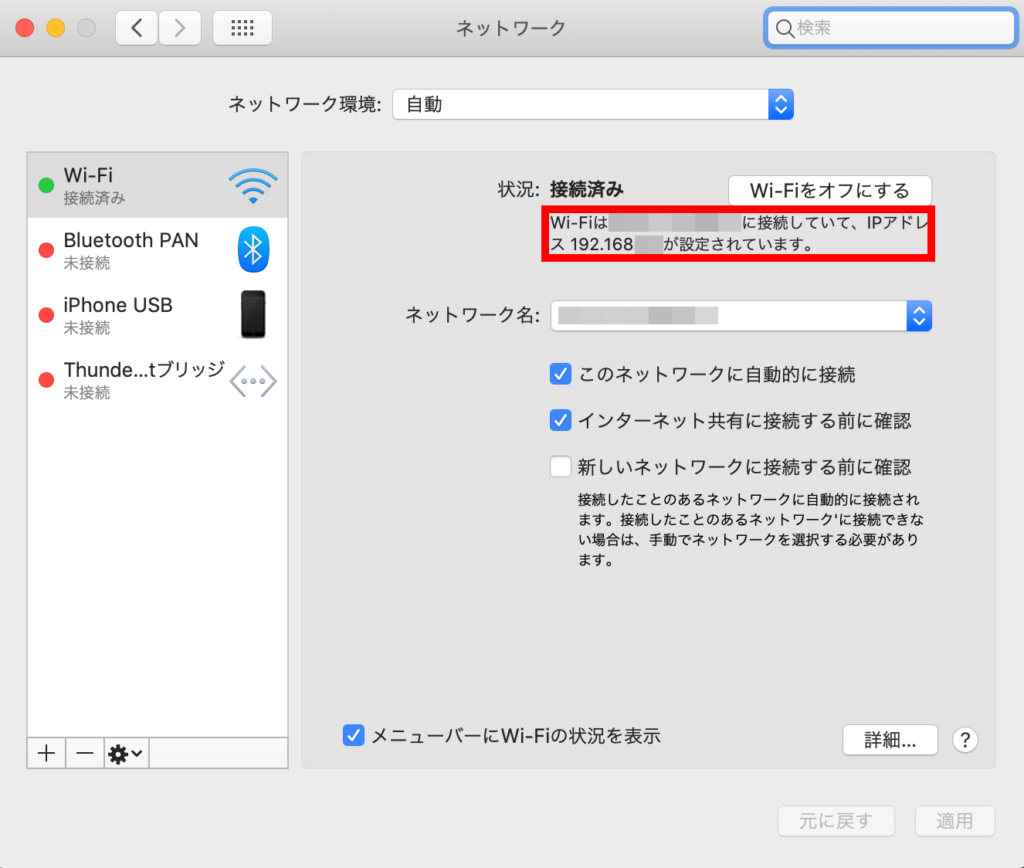Image resolution: width=1024 pixels, height=868 pixels.
Task: Remove selected service with minus button
Action: (x=85, y=753)
